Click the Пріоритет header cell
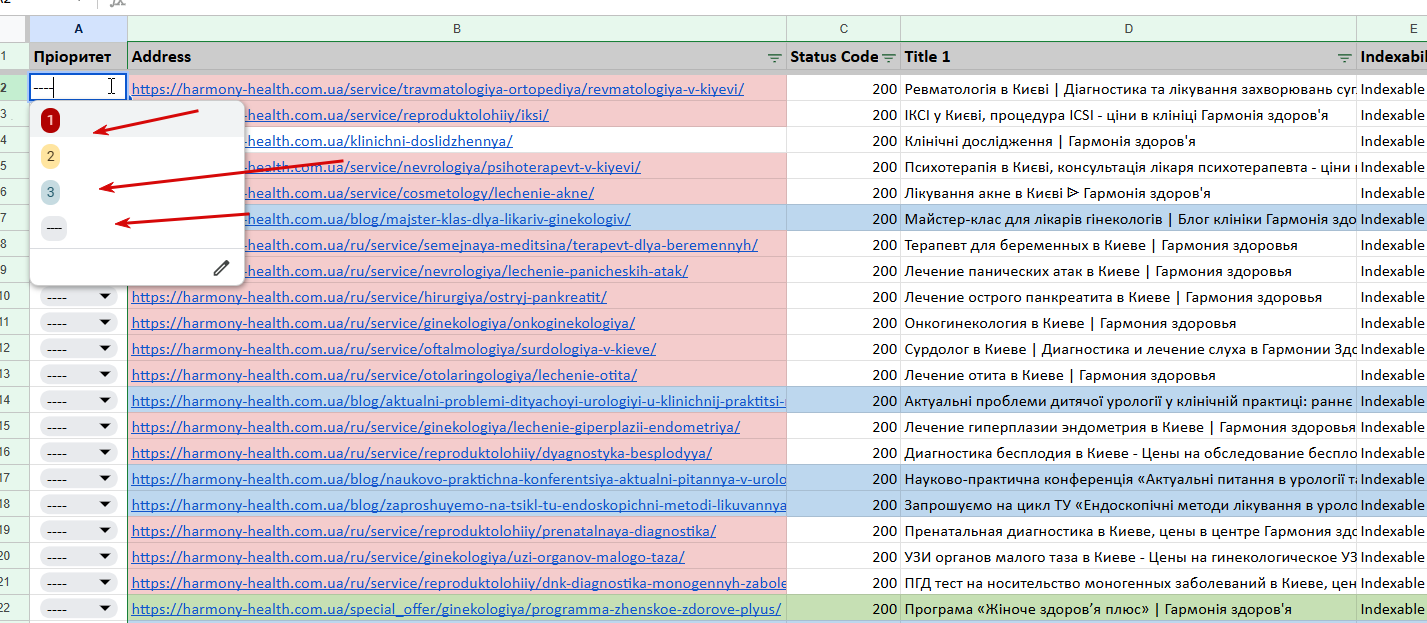 pyautogui.click(x=78, y=57)
